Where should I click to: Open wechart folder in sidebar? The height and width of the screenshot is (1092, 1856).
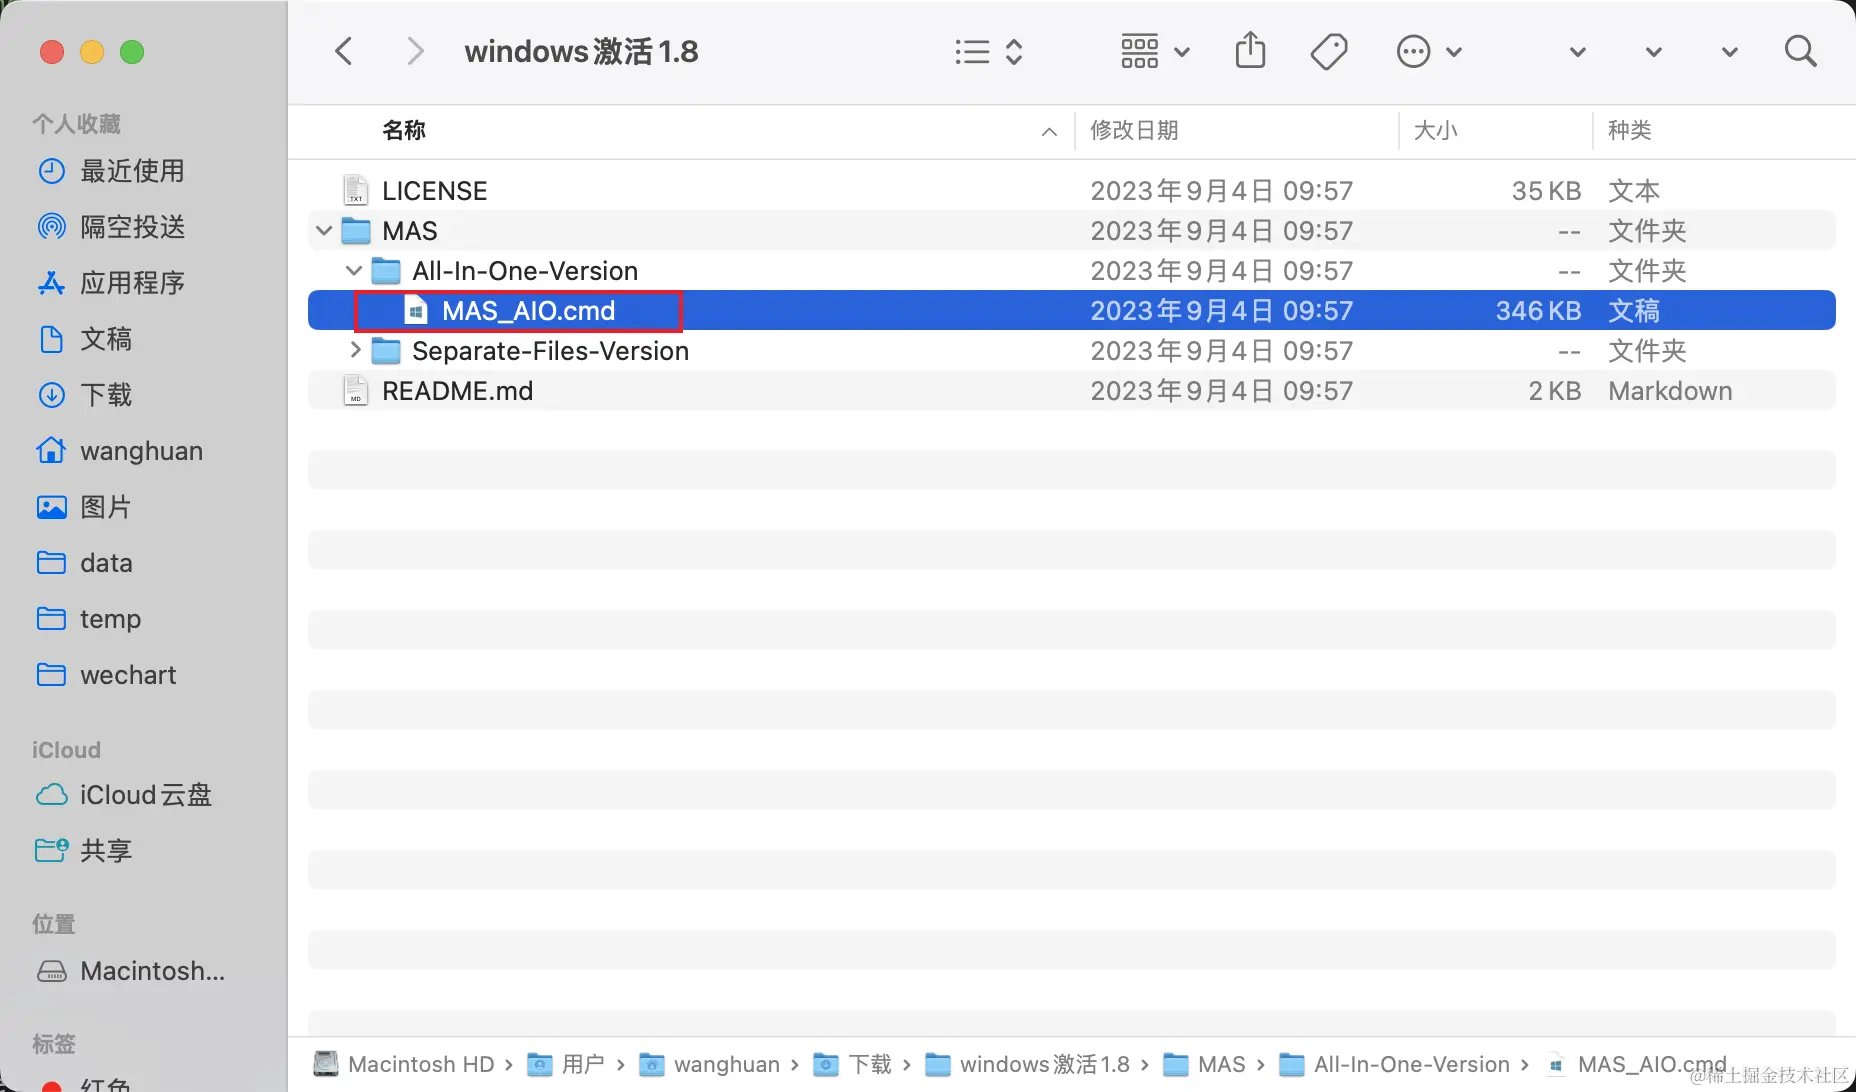(x=128, y=675)
